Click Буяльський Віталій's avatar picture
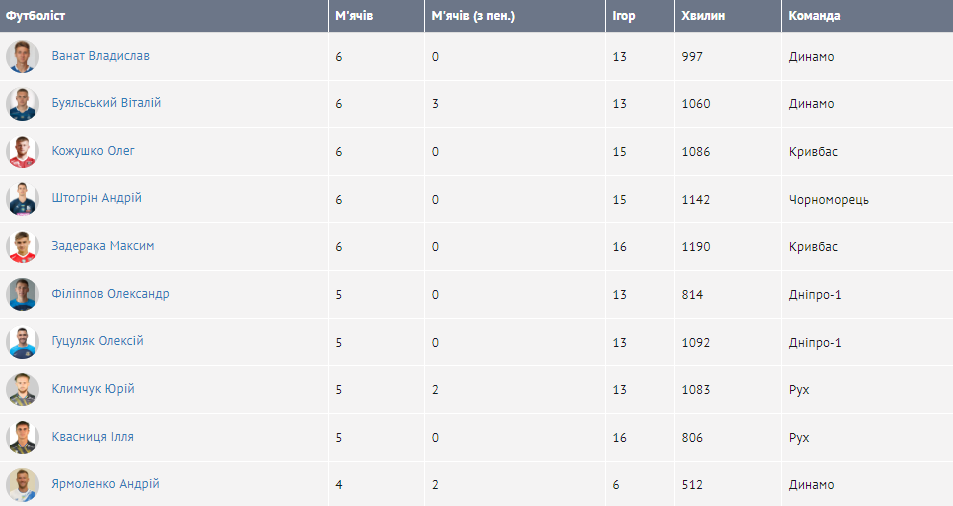953x506 pixels. [22, 104]
